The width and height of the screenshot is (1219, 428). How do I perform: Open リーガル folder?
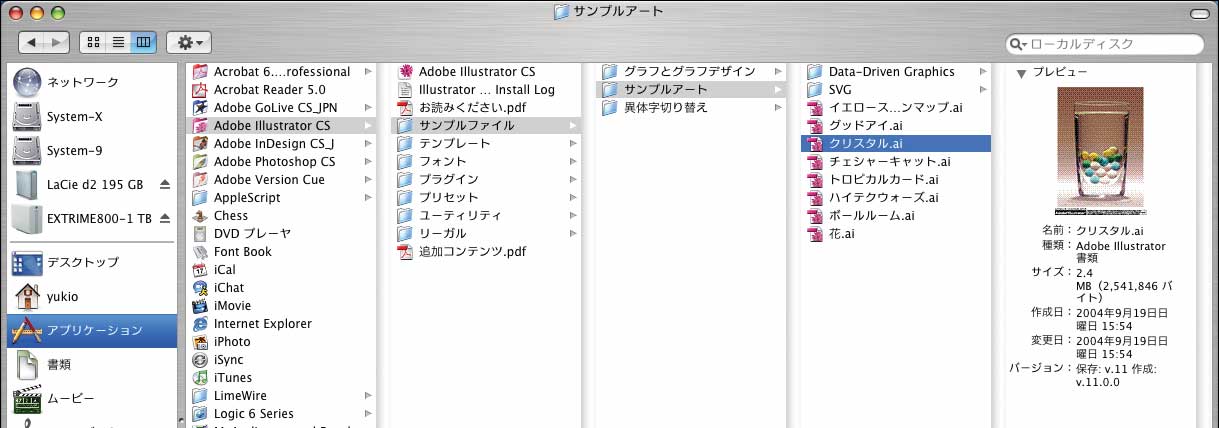click(486, 234)
